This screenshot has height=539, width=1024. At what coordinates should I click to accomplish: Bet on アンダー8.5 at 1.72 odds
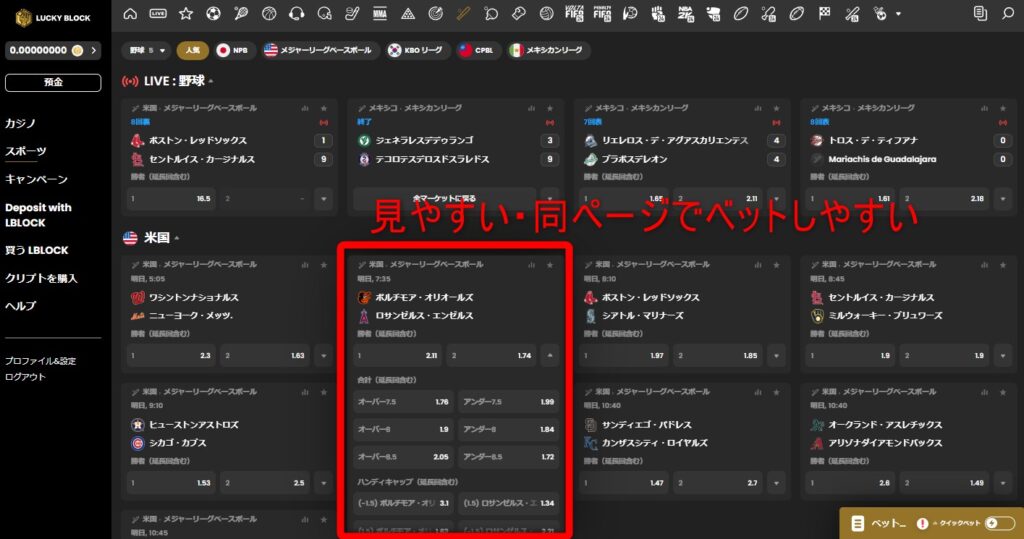(x=508, y=457)
